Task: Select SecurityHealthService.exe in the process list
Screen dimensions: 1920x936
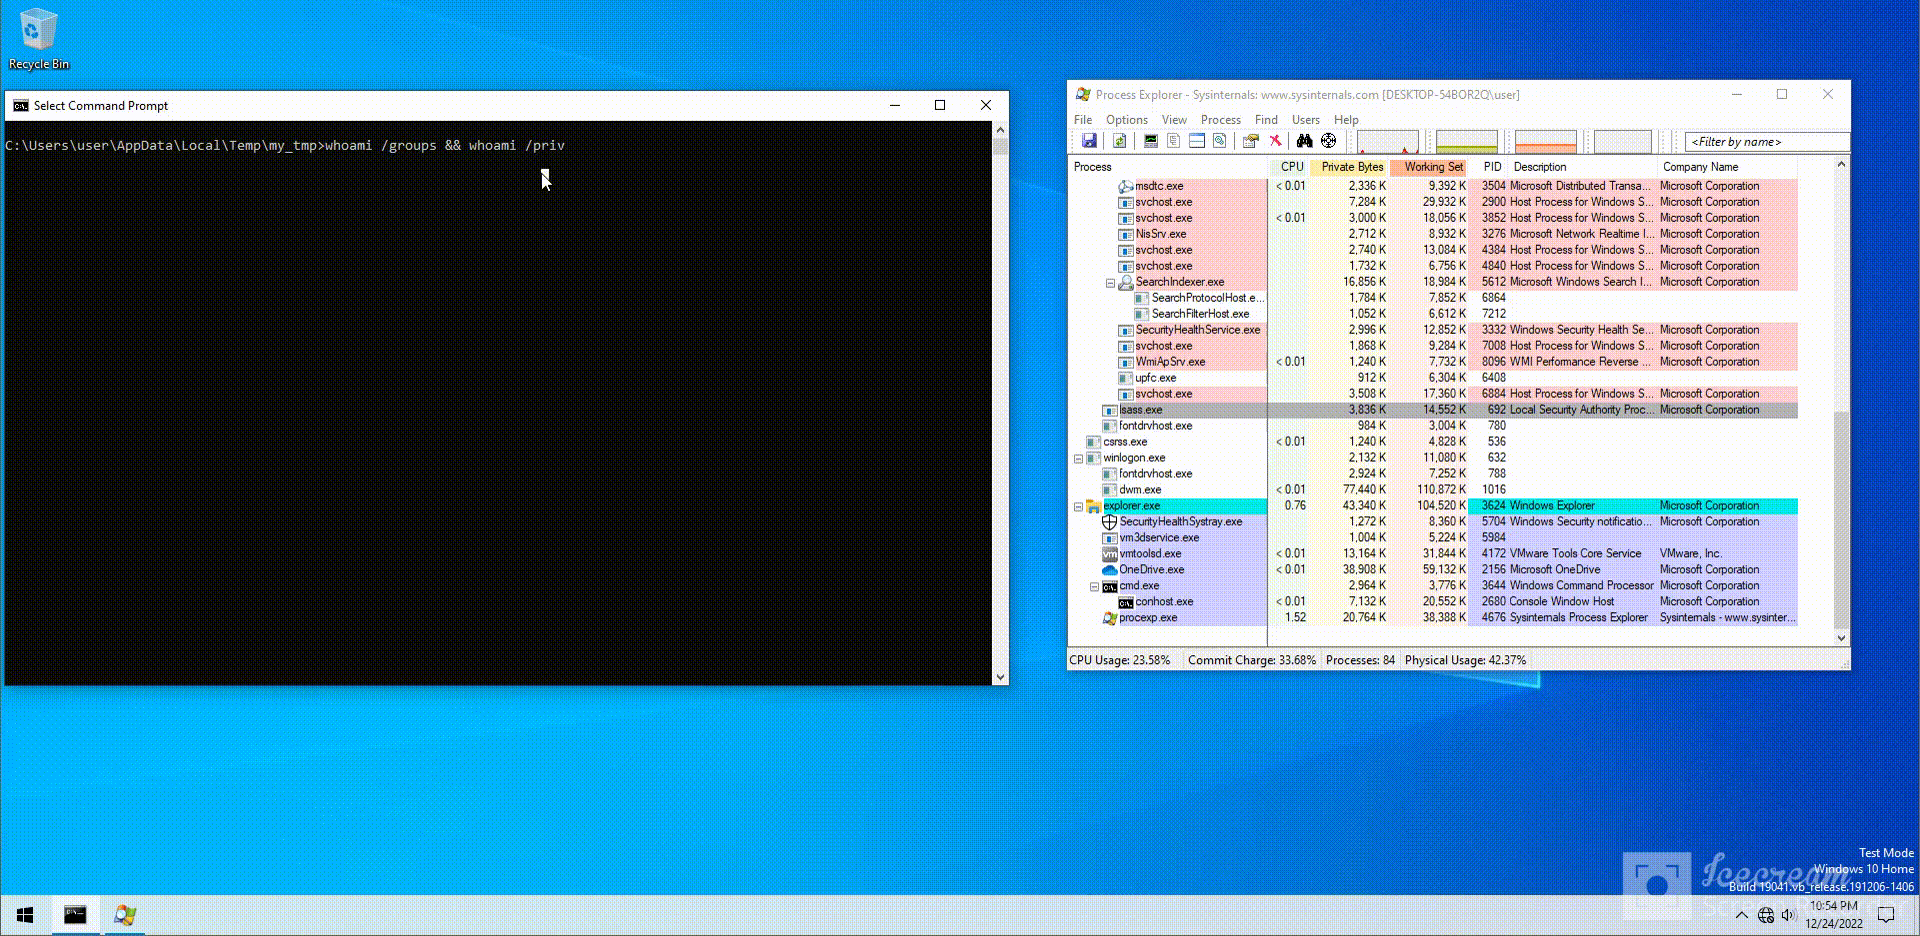Action: tap(1197, 330)
